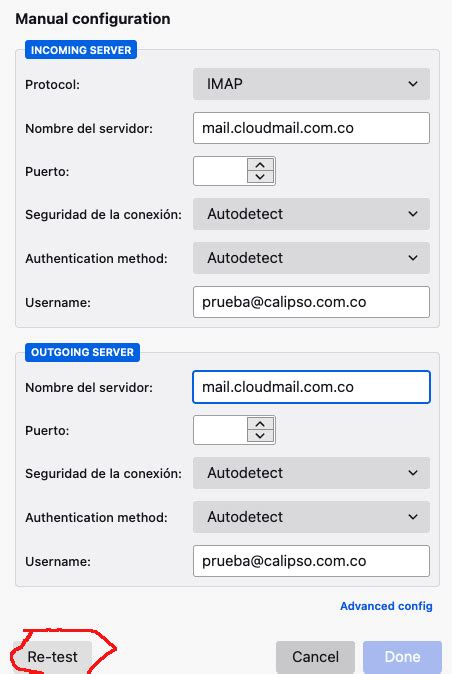Image resolution: width=452 pixels, height=674 pixels.
Task: Open the Advanced config link
Action: pos(386,606)
